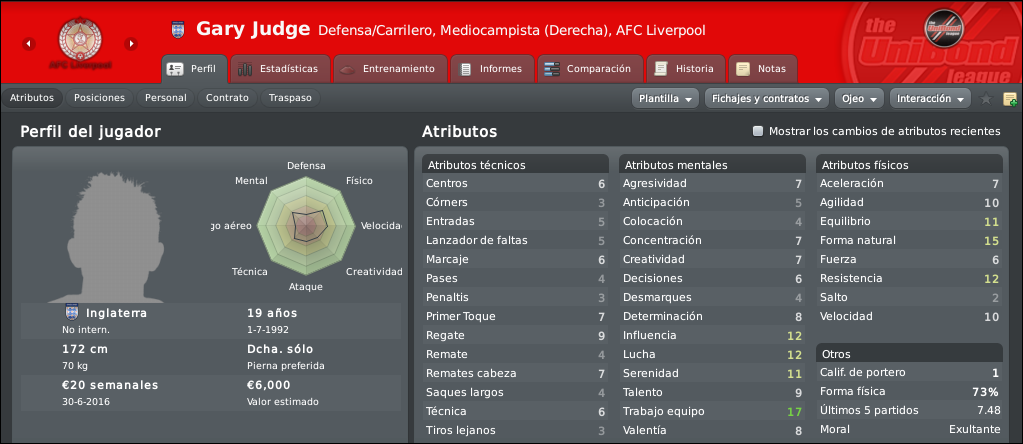Click the attribute radar polygon chart

[306, 226]
